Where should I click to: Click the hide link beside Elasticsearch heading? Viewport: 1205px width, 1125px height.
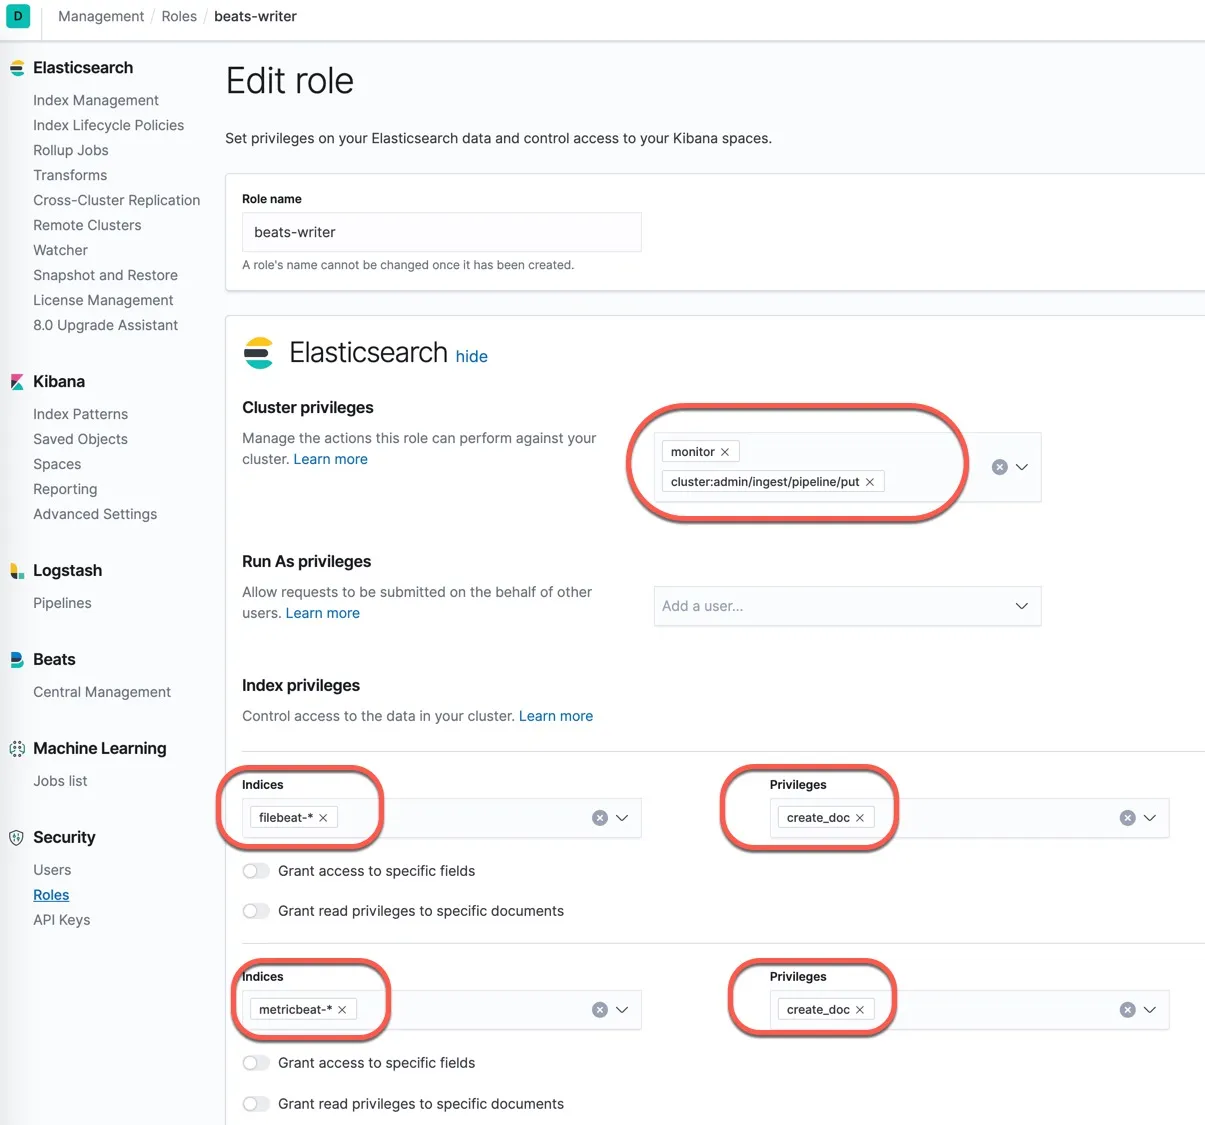point(471,356)
